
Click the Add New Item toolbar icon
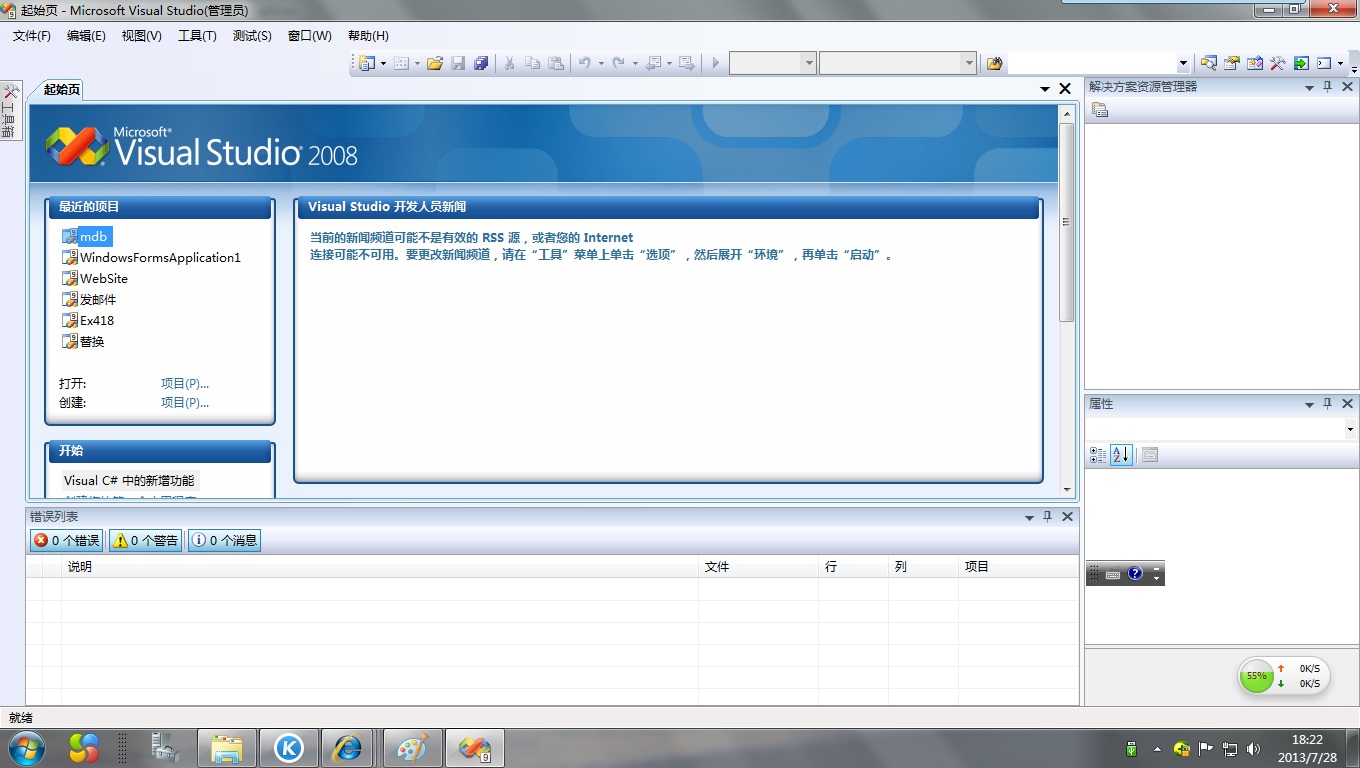(401, 63)
